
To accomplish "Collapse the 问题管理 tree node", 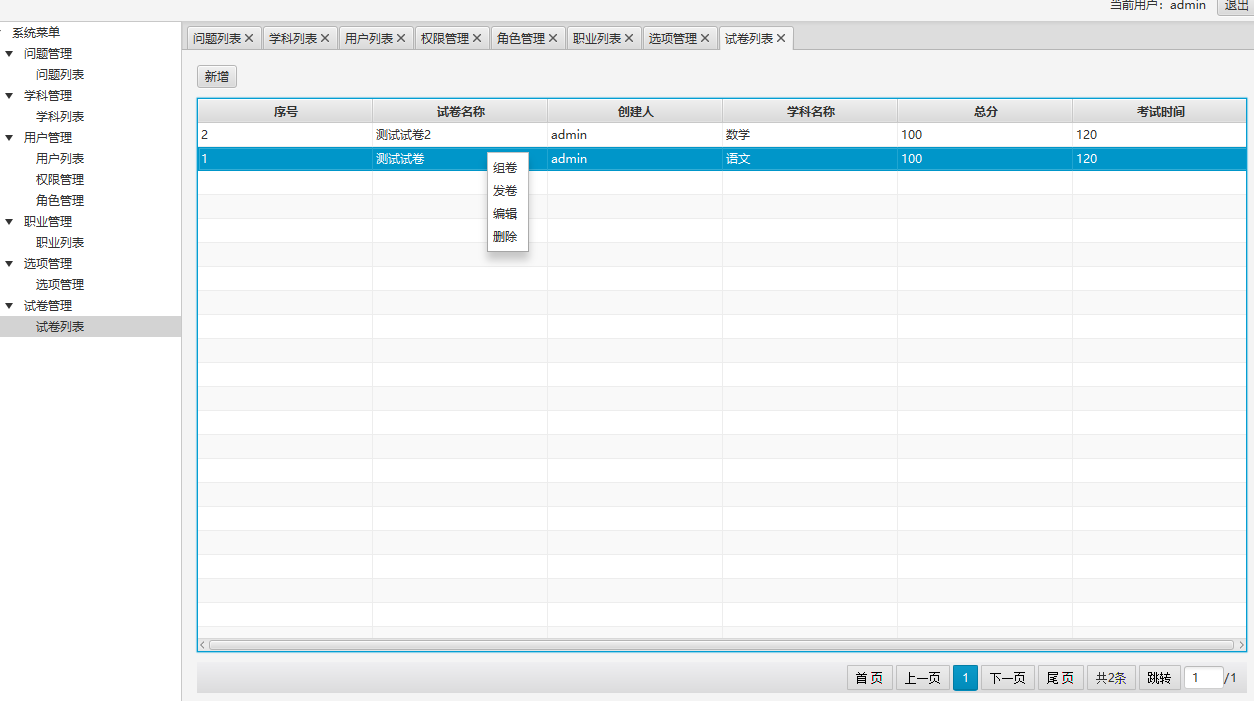I will (x=10, y=54).
